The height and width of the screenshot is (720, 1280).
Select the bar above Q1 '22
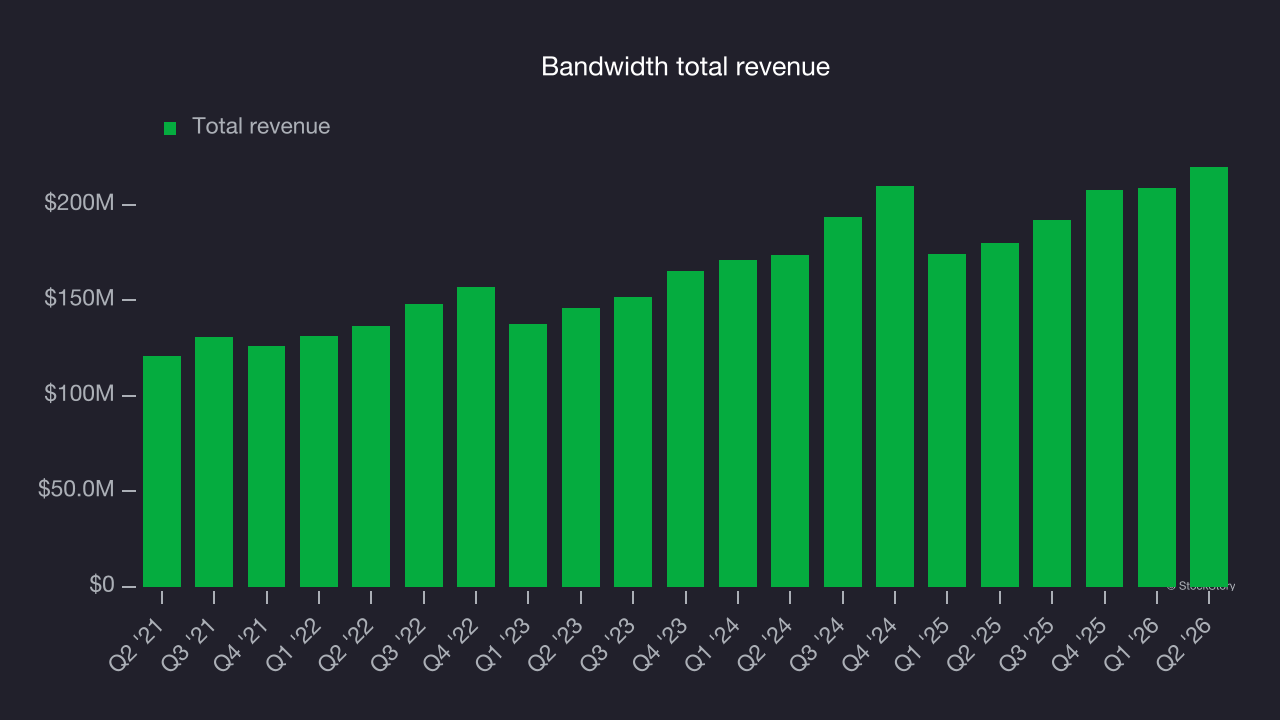tap(319, 461)
